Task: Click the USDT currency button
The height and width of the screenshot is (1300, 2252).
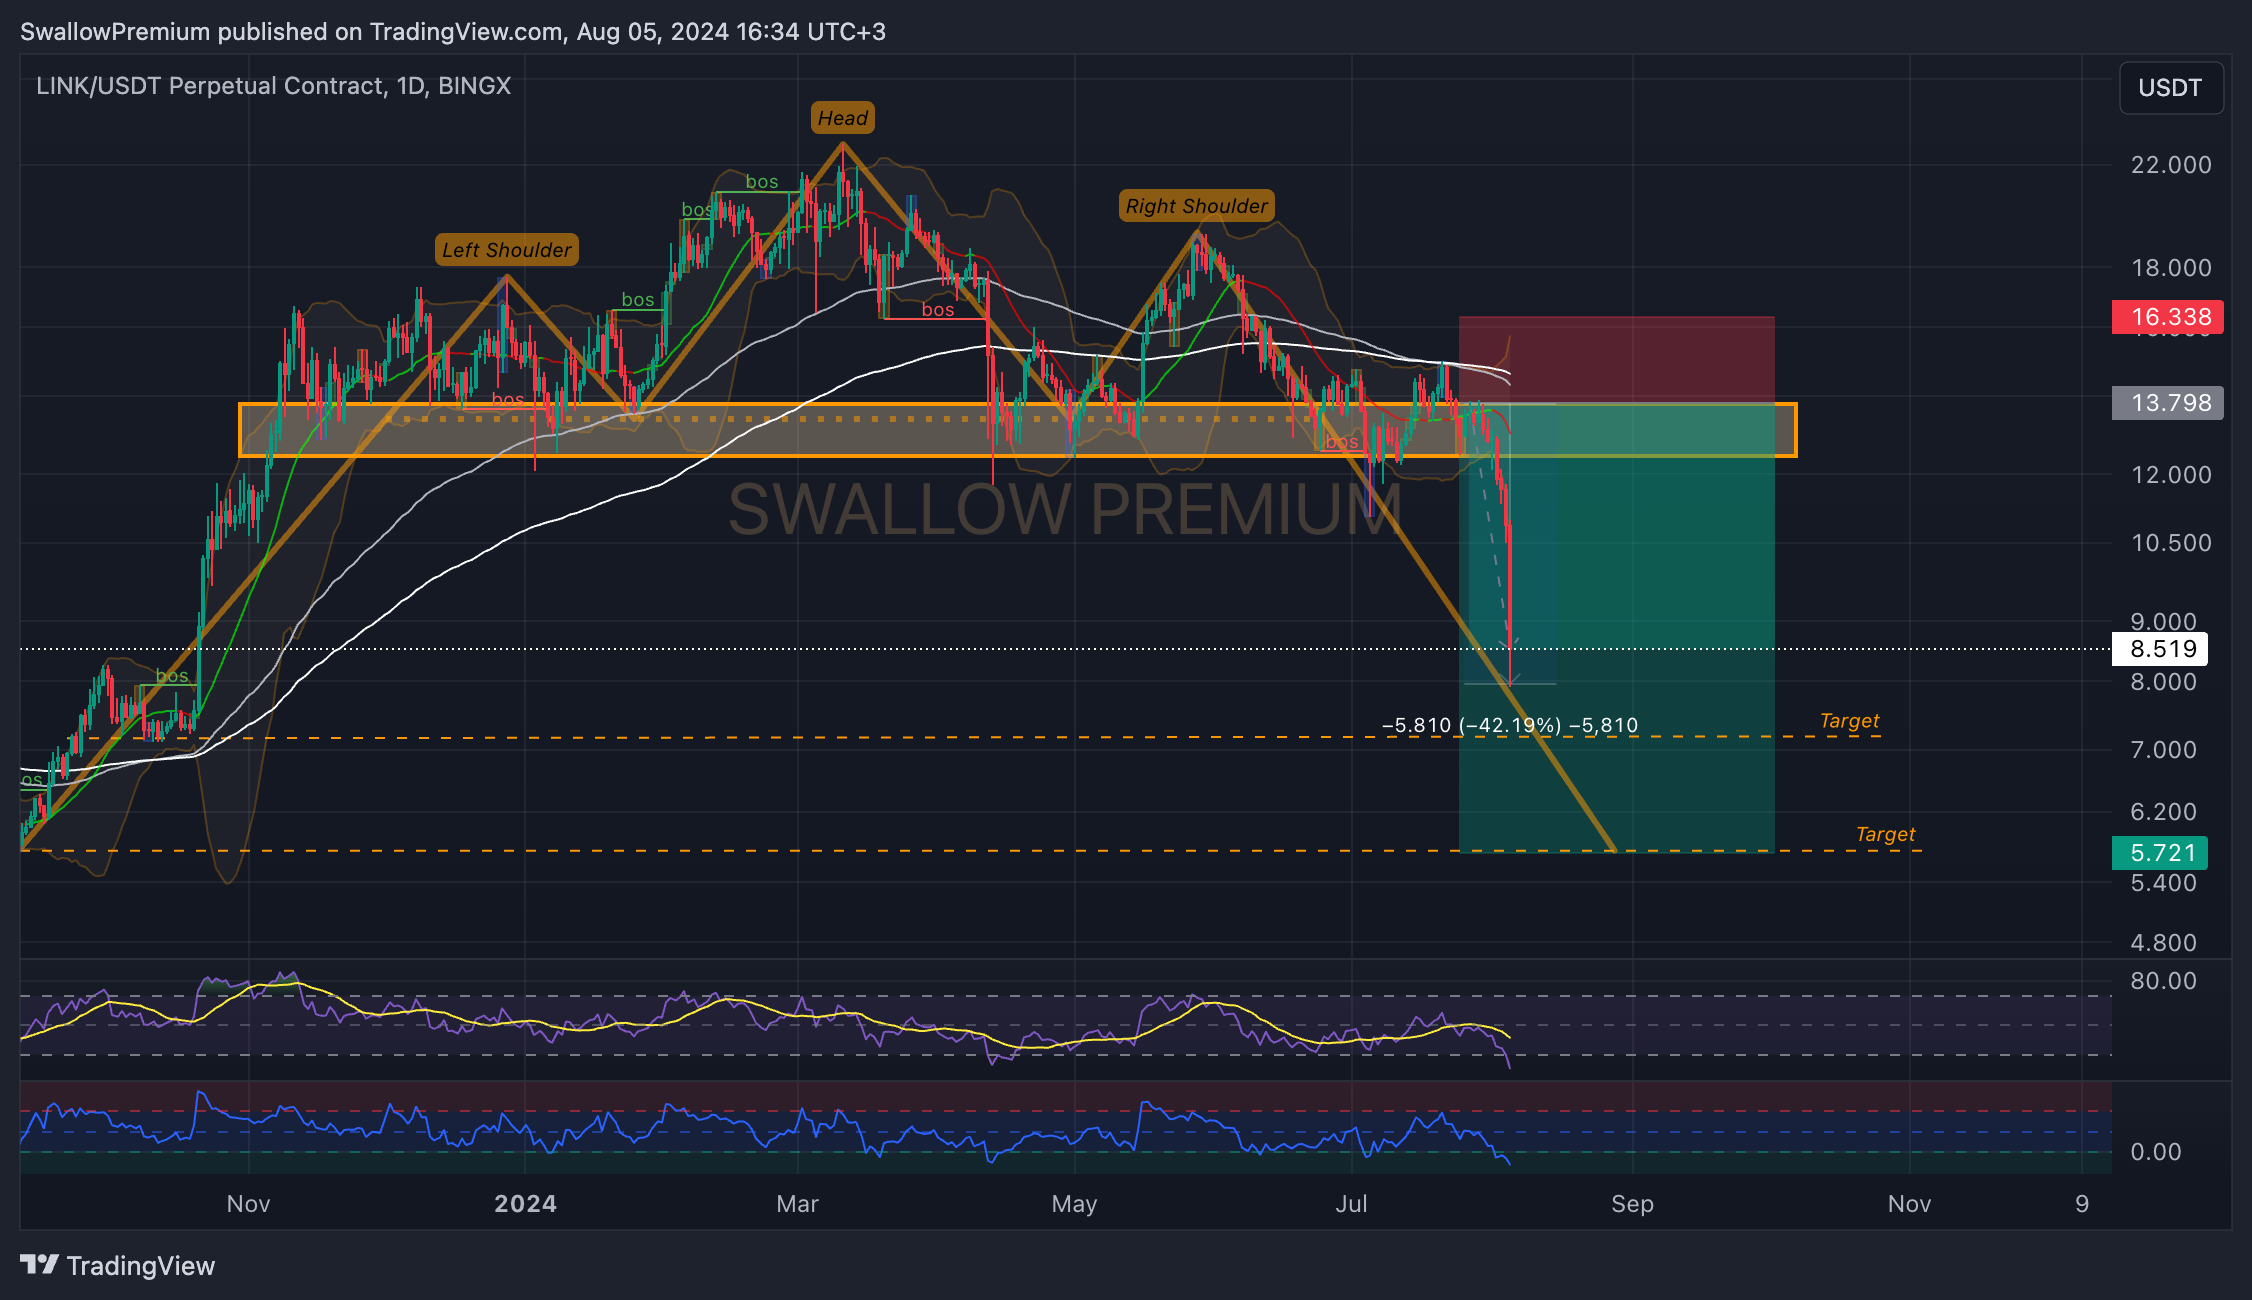Action: [x=2170, y=88]
